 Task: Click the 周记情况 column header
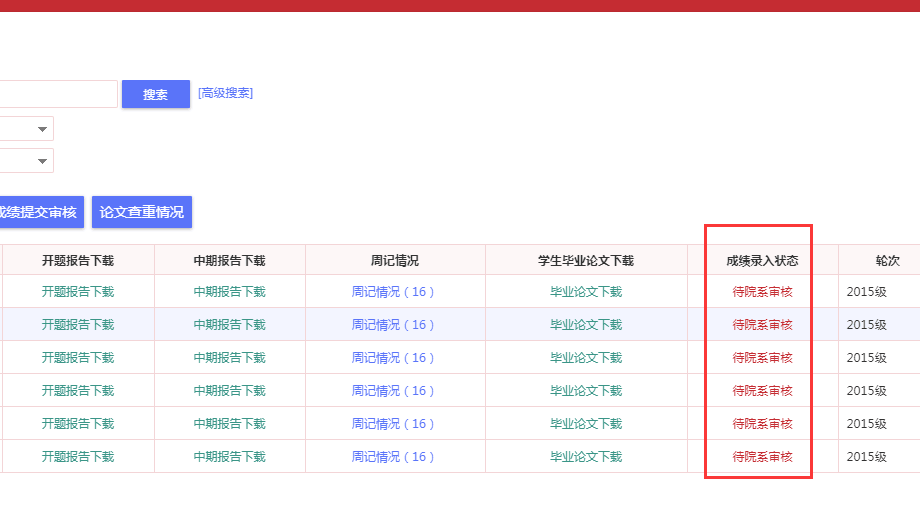pos(394,261)
